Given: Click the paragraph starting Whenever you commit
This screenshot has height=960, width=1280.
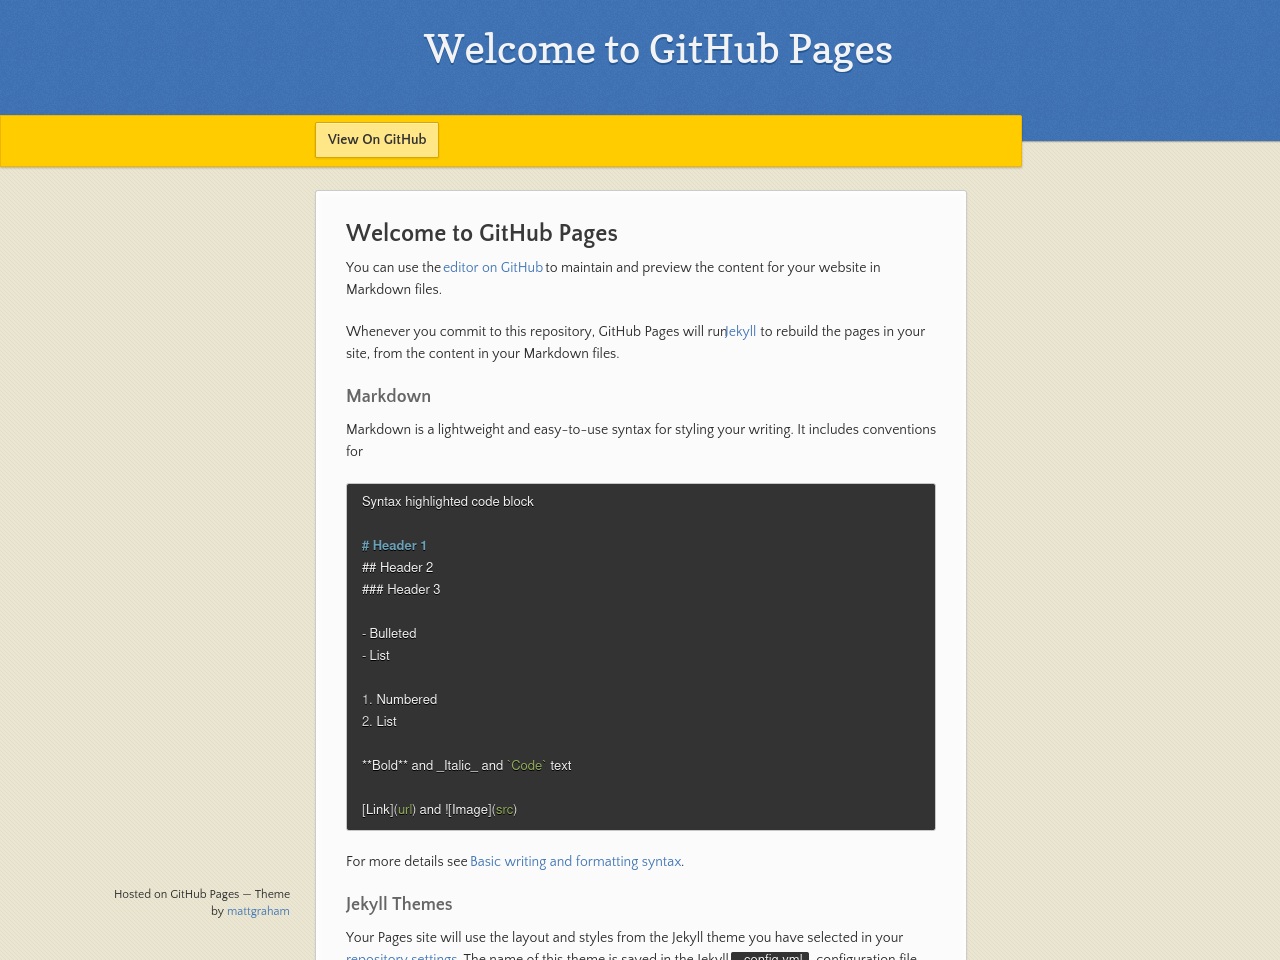Looking at the screenshot, I should [635, 343].
